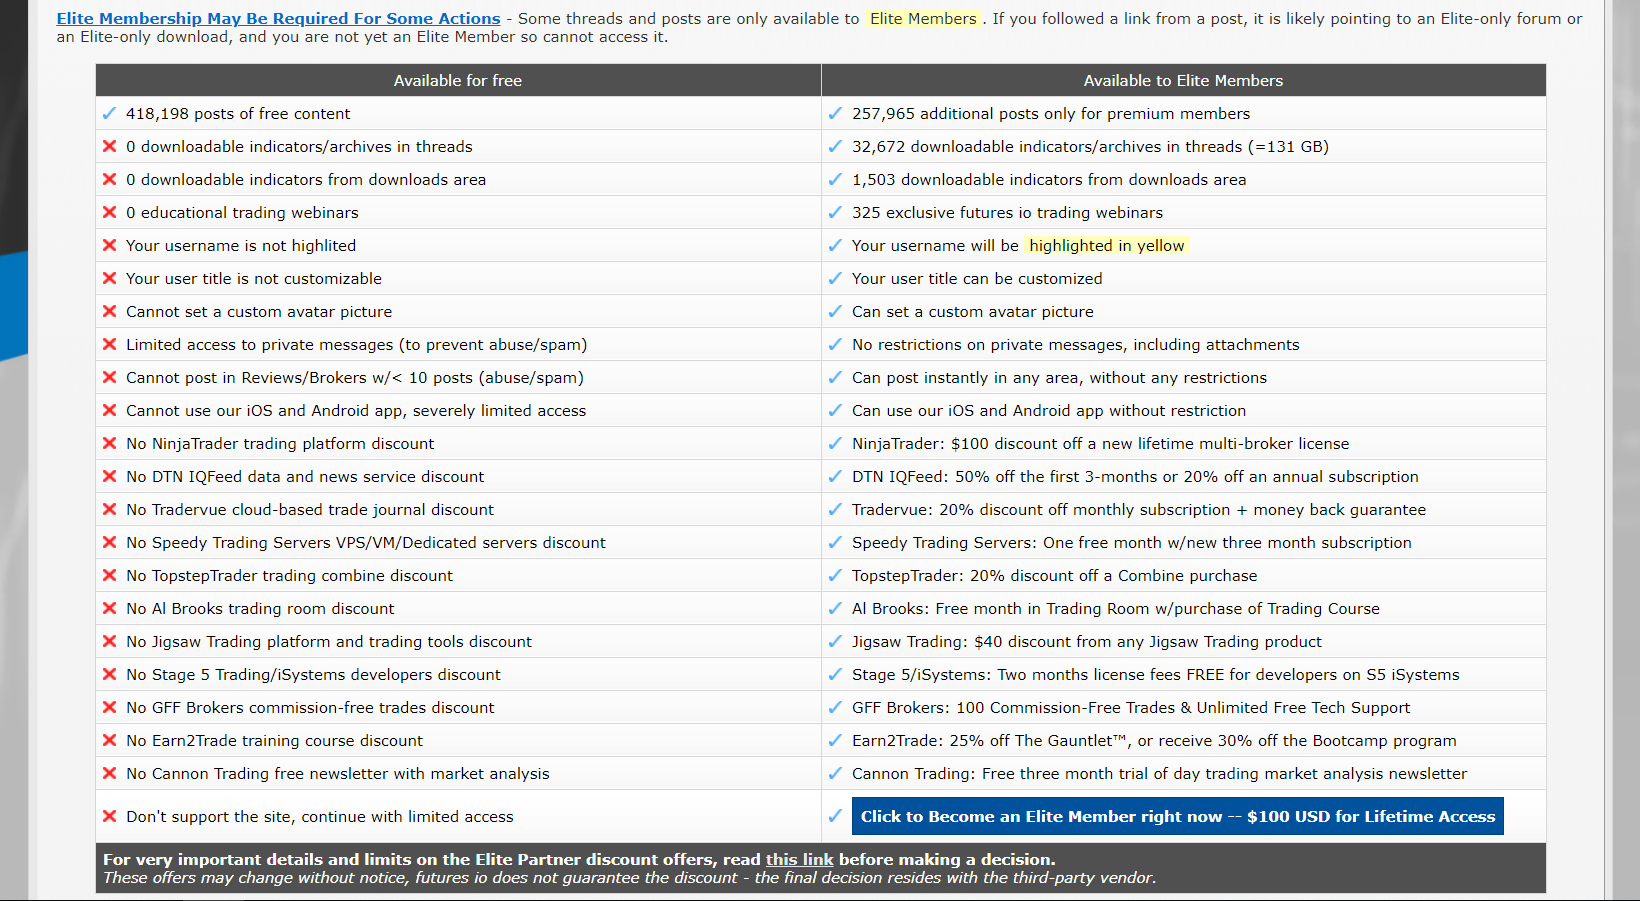Click the checkmark beside DTN IQFeed 50% off
This screenshot has height=901, width=1640.
pyautogui.click(x=836, y=476)
